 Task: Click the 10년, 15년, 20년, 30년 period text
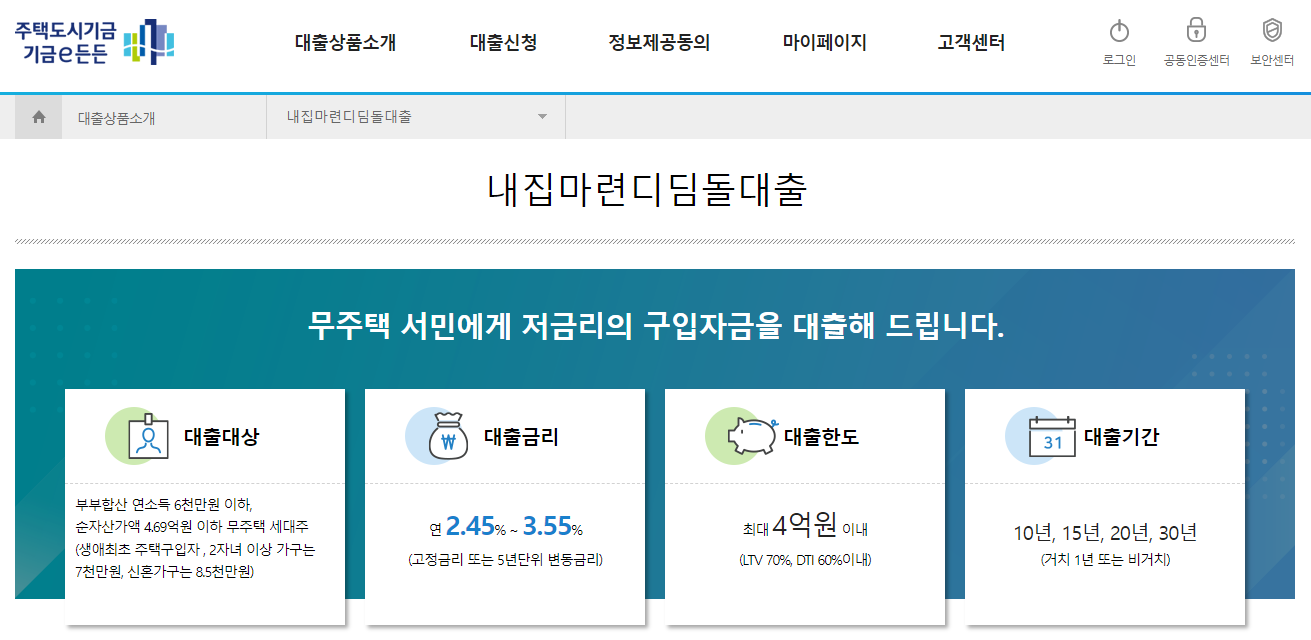1105,532
